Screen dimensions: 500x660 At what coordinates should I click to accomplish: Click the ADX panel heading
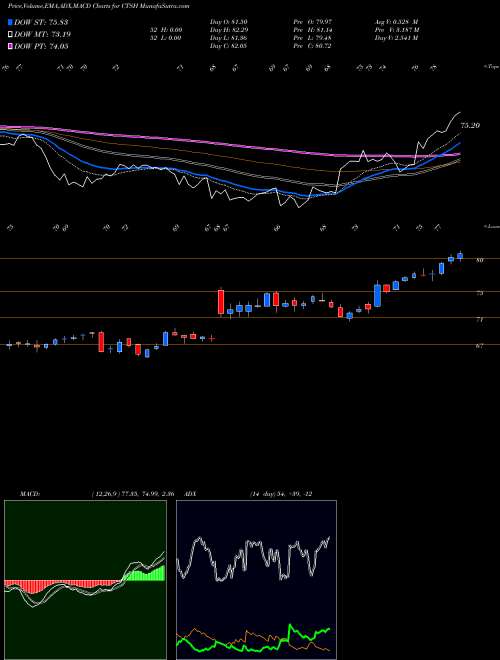click(x=190, y=494)
